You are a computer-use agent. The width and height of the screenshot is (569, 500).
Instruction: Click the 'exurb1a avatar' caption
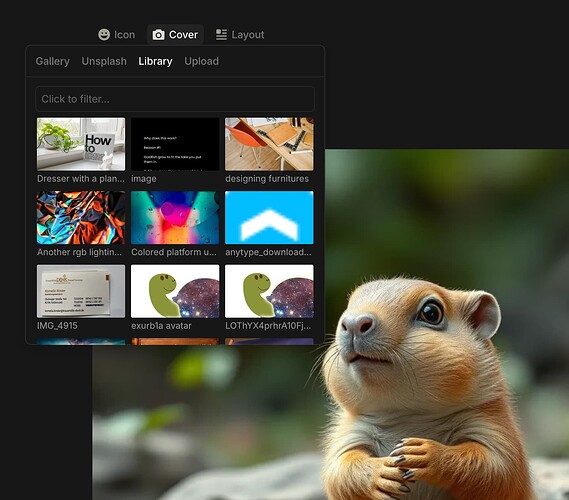click(x=161, y=325)
